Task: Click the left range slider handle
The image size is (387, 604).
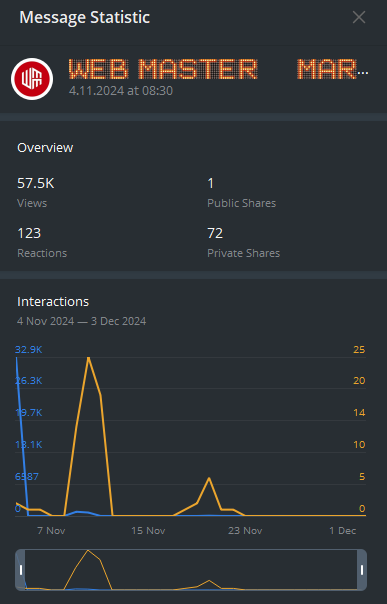Action: point(21,570)
